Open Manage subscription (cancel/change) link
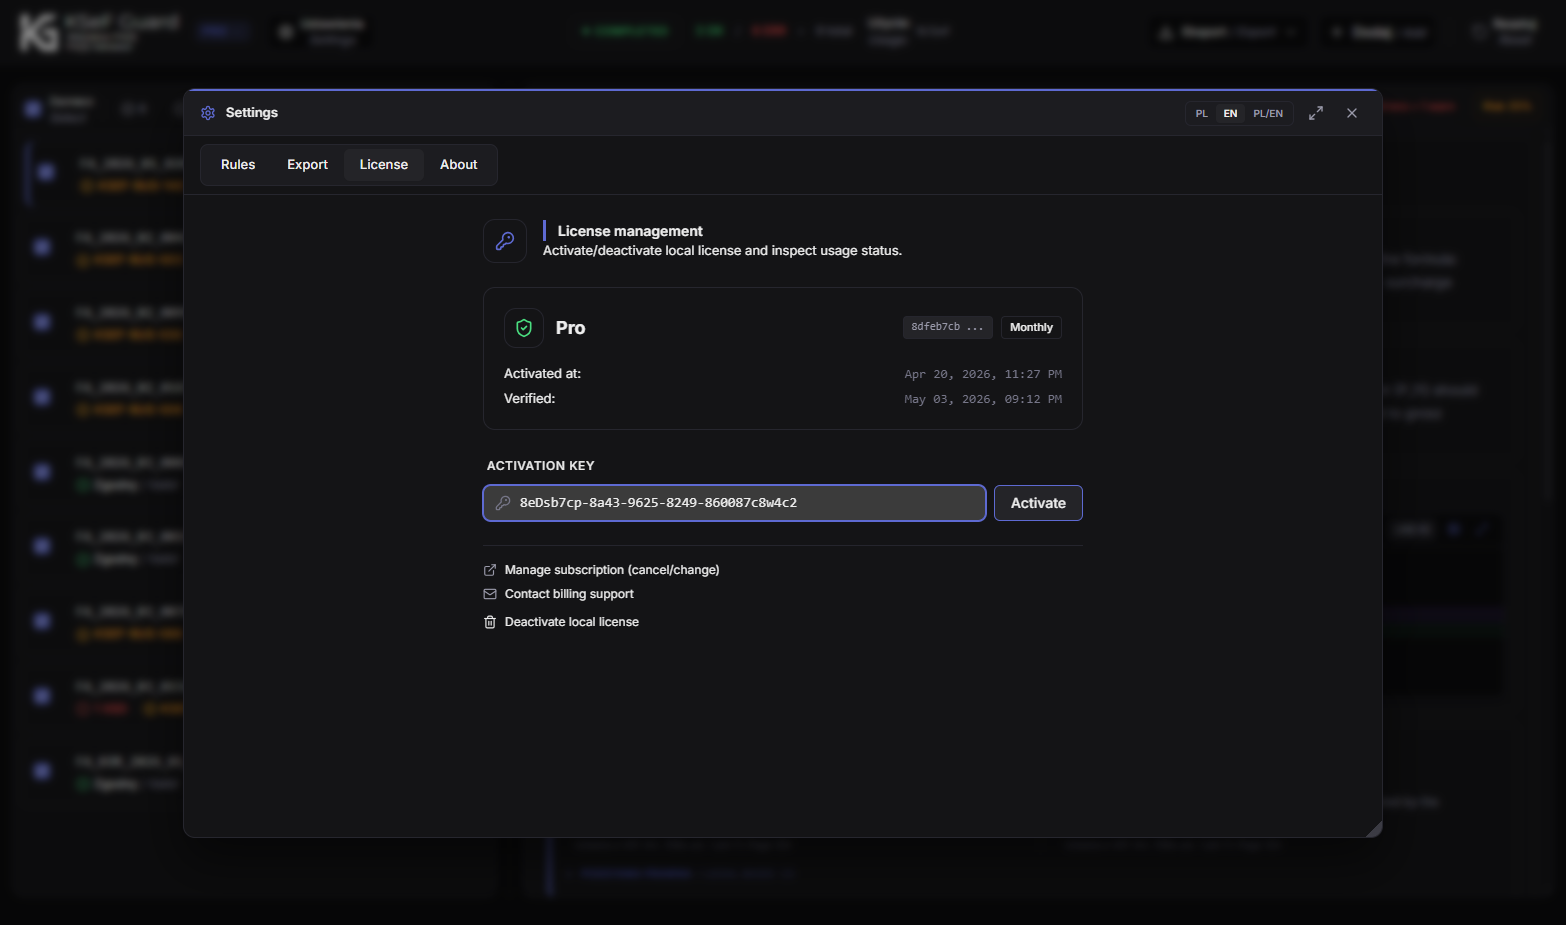The height and width of the screenshot is (925, 1566). [612, 570]
